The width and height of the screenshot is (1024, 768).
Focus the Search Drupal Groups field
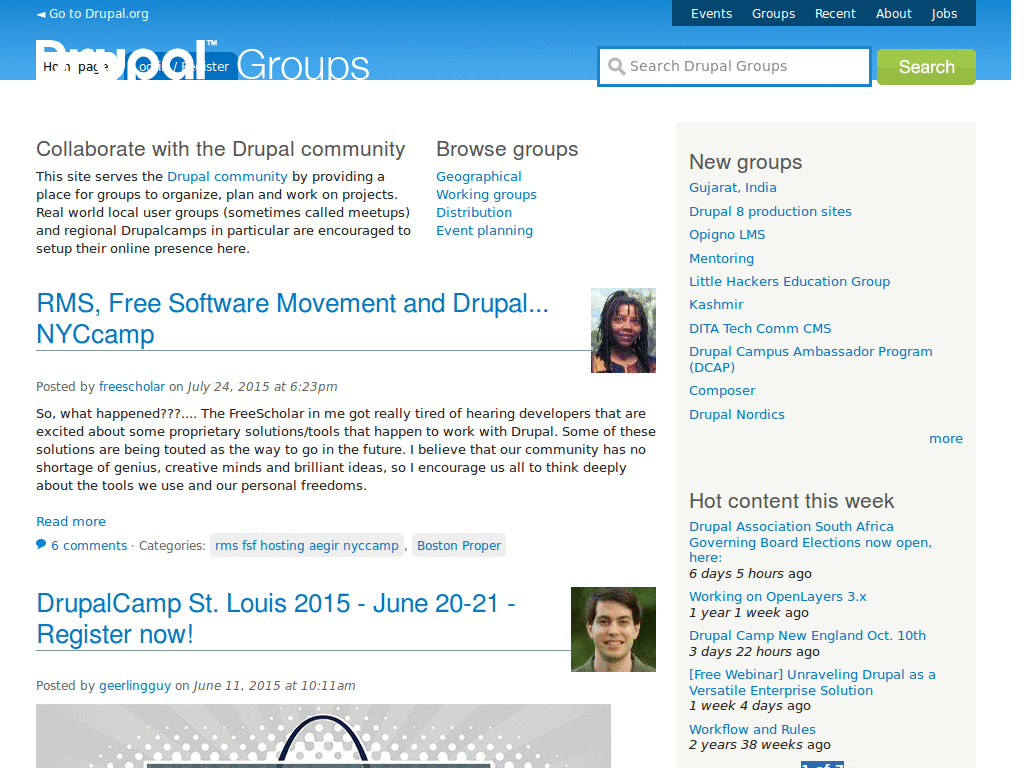pos(734,67)
